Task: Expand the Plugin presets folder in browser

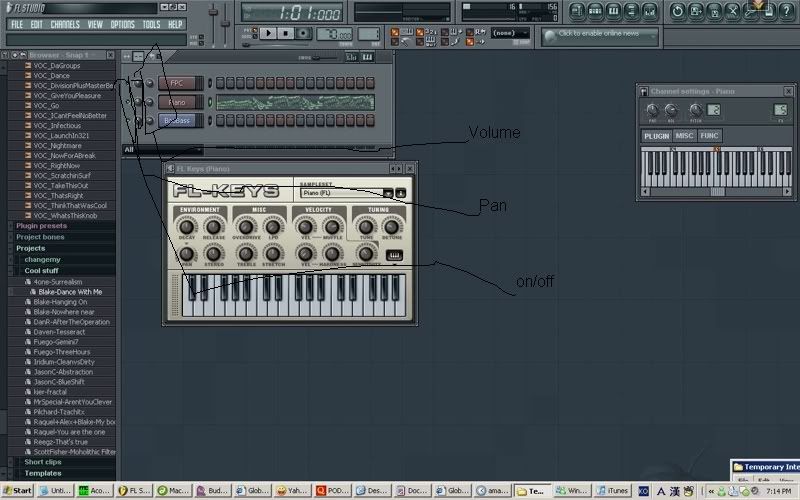Action: [41, 226]
